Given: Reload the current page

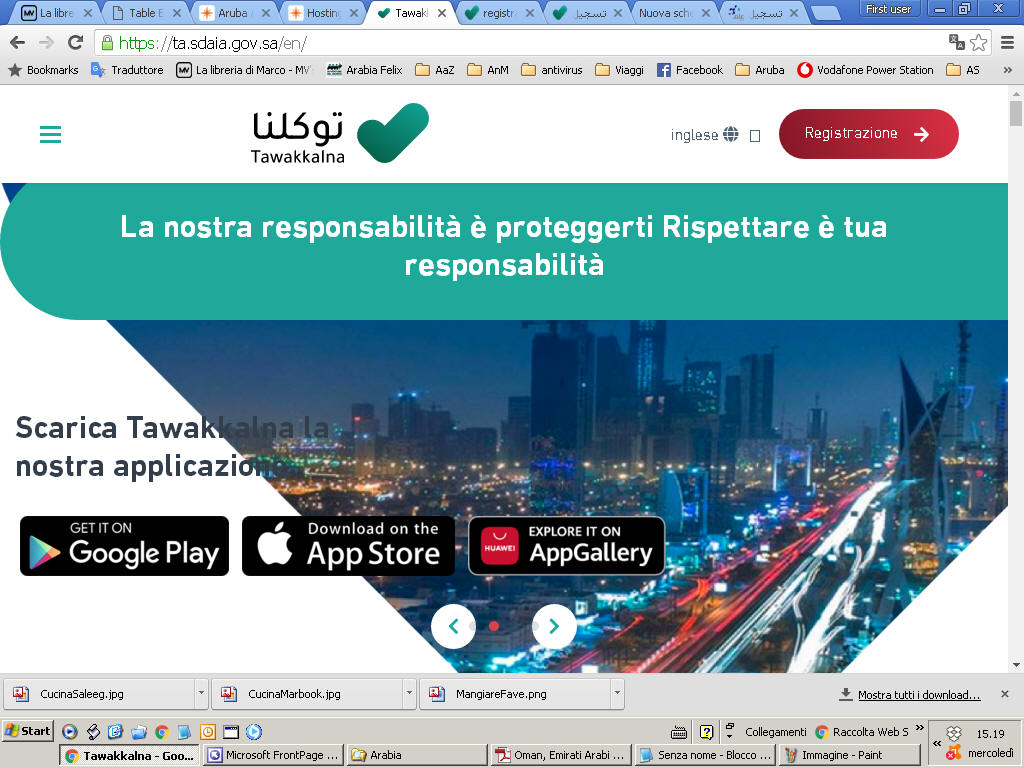Looking at the screenshot, I should click(x=76, y=43).
